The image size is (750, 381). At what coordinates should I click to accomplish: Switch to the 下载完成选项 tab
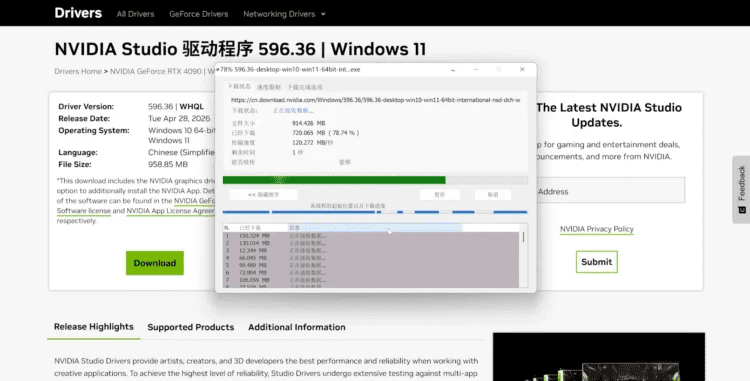305,87
